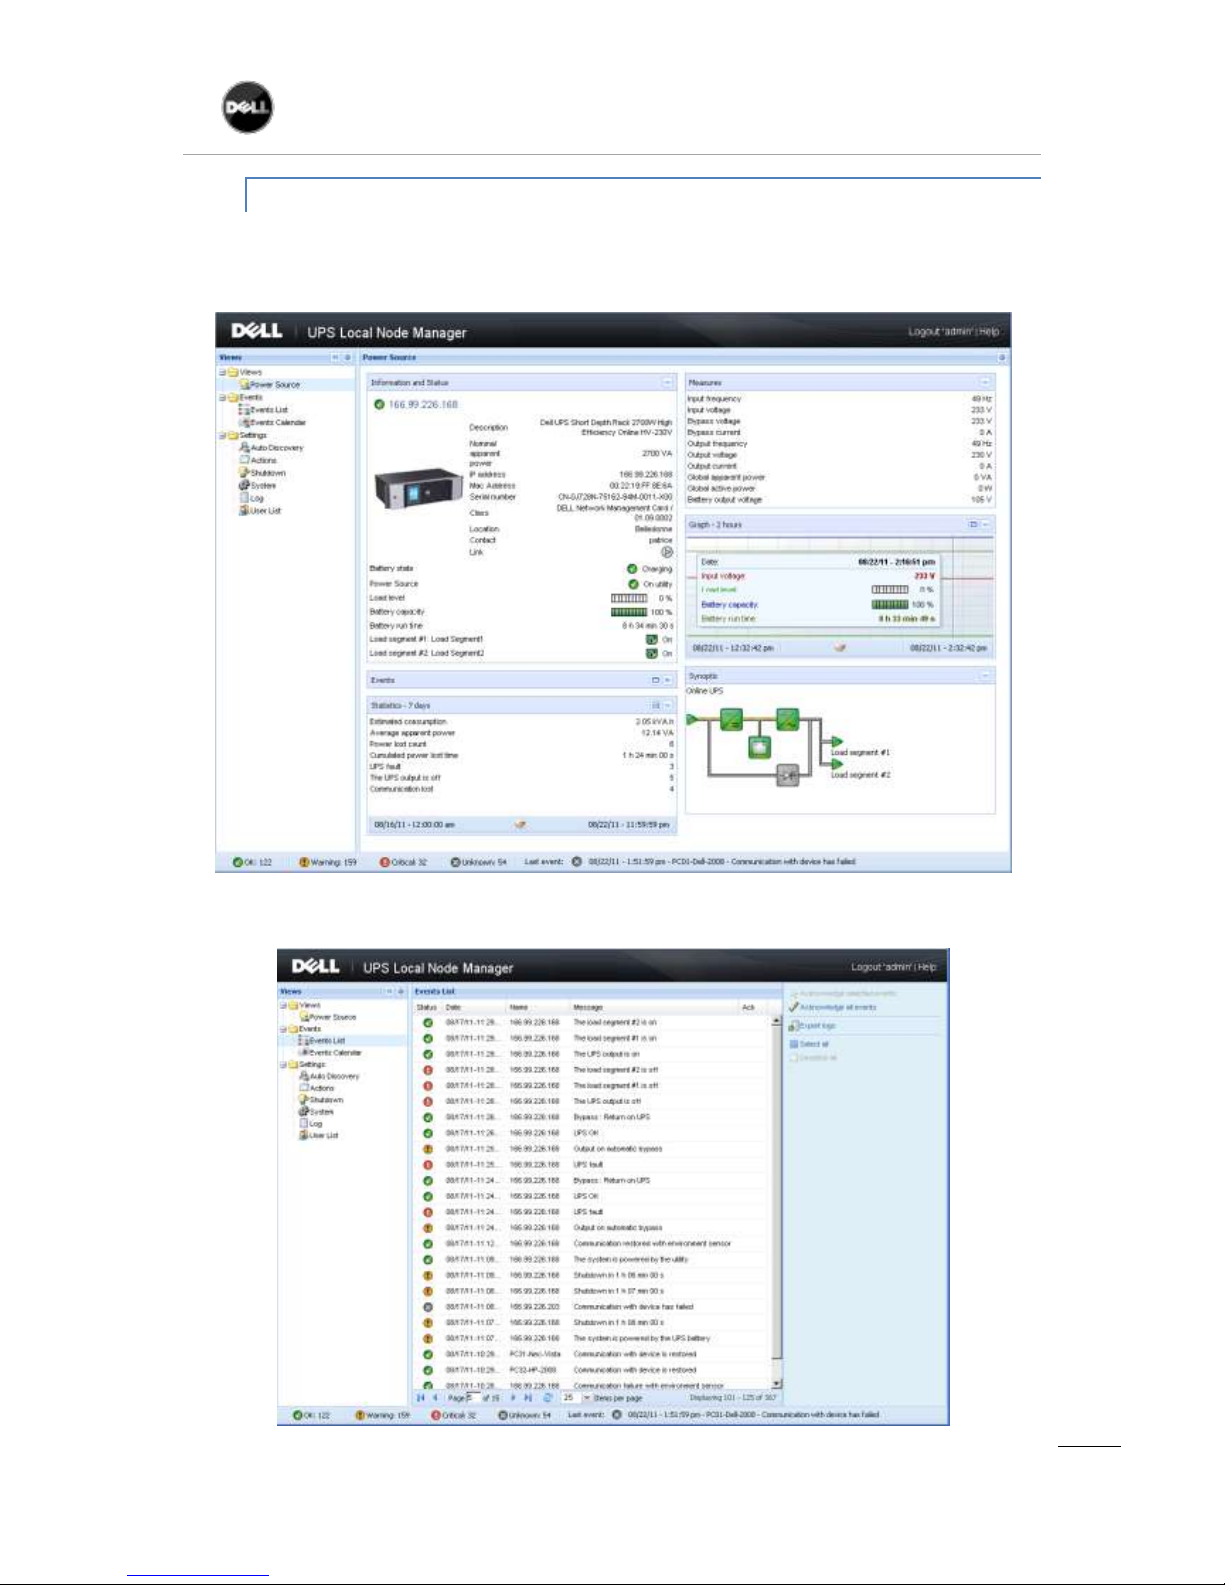Screen dimensions: 1225x1585
Task: Open Help in the Power Source window
Action: pyautogui.click(x=989, y=331)
